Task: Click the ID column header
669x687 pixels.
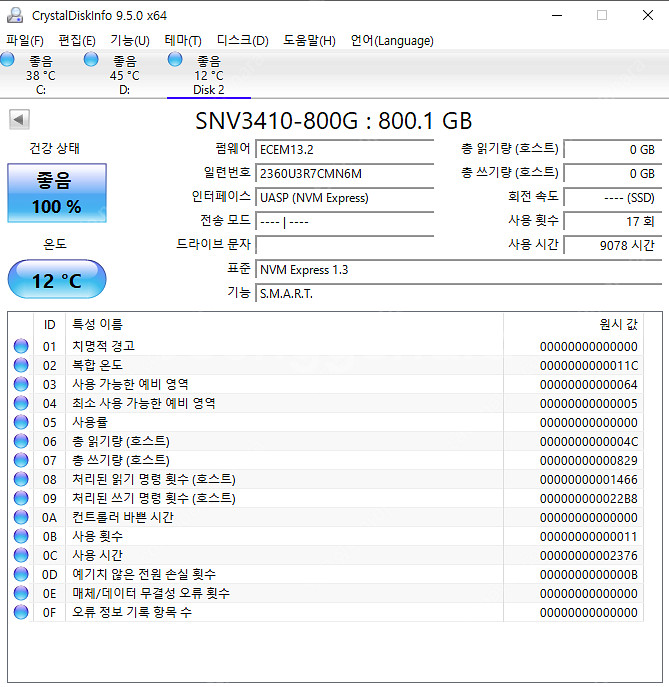Action: (50, 325)
